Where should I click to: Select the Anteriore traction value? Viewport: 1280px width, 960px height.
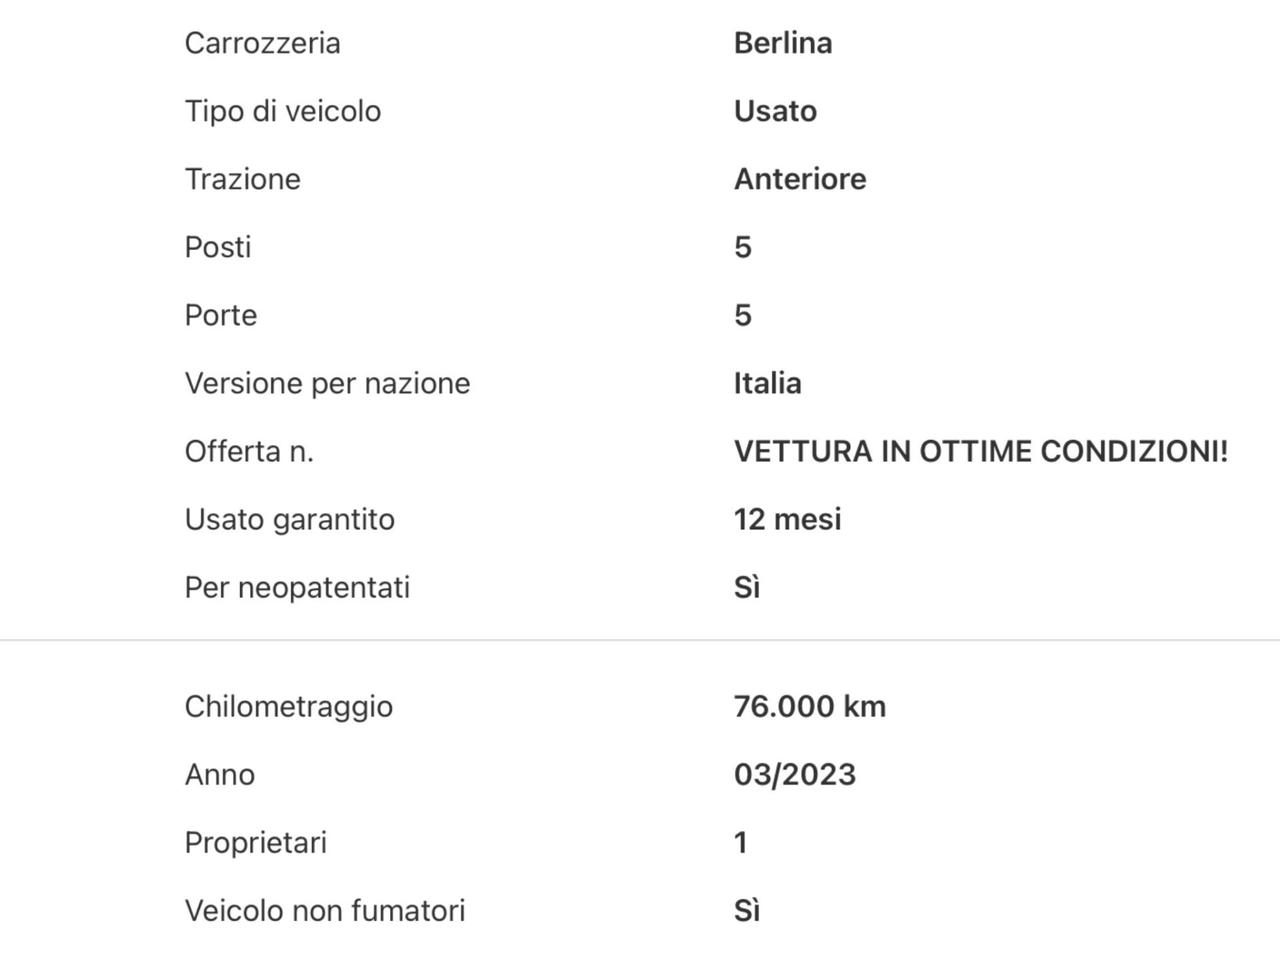[800, 179]
